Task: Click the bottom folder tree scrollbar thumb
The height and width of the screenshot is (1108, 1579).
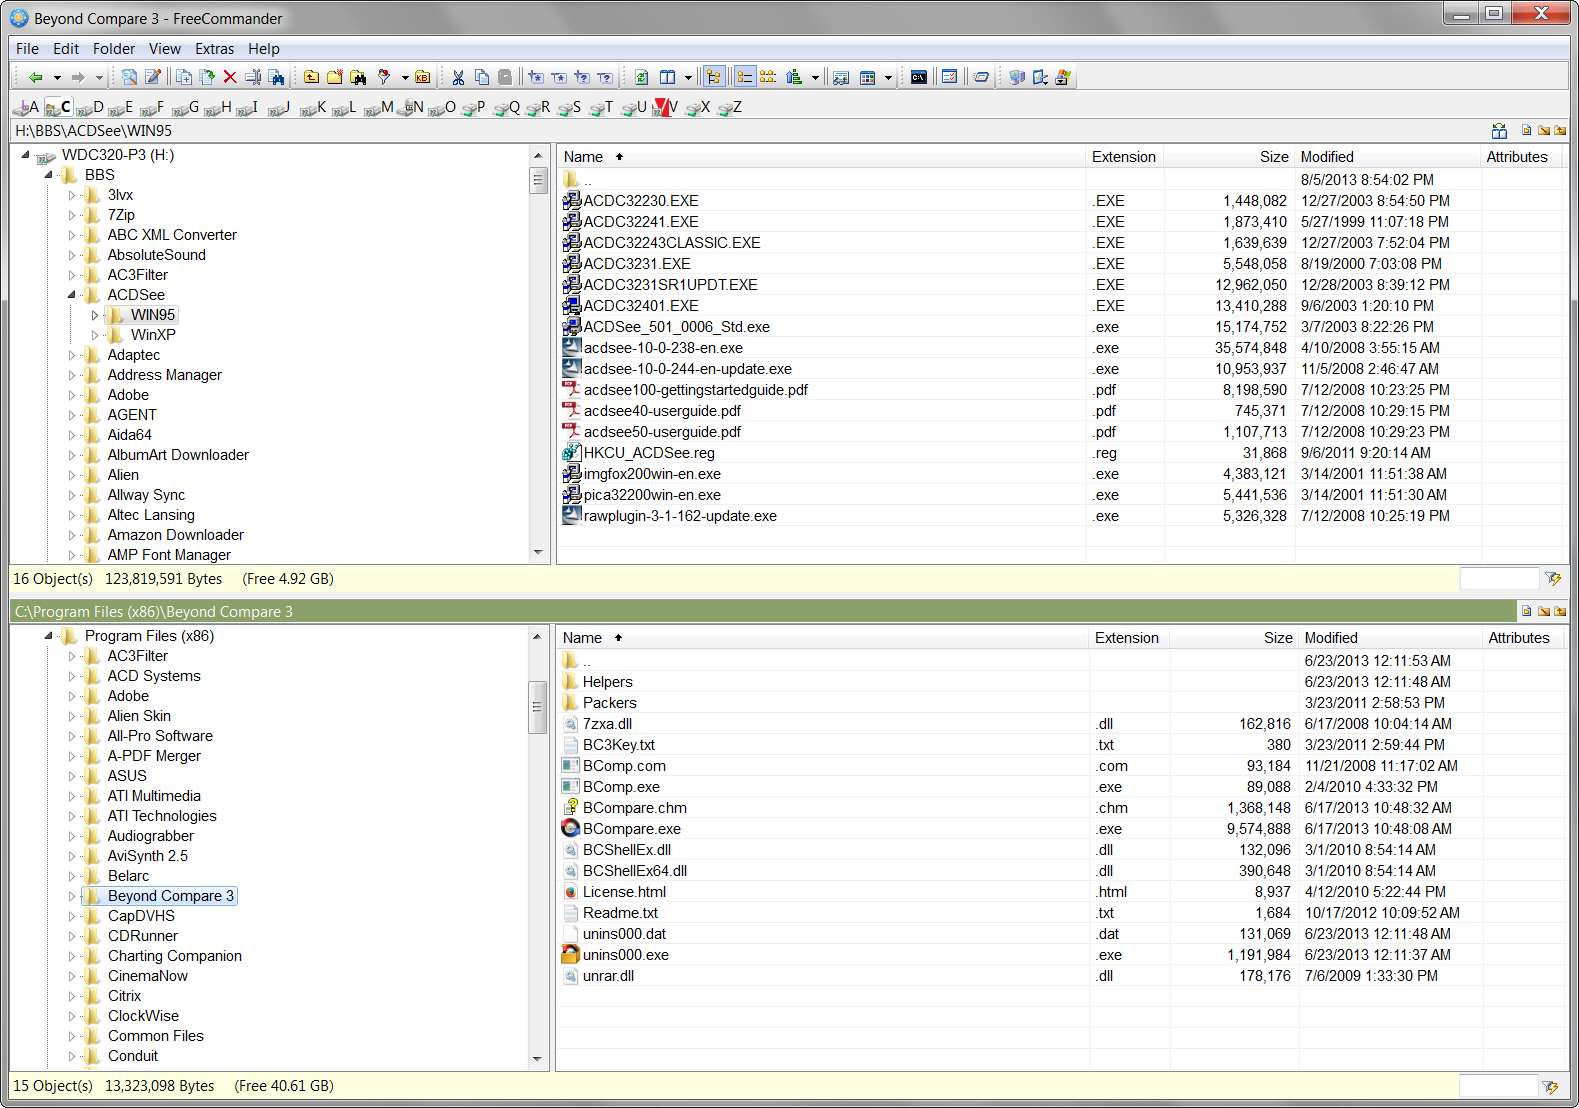Action: (538, 707)
